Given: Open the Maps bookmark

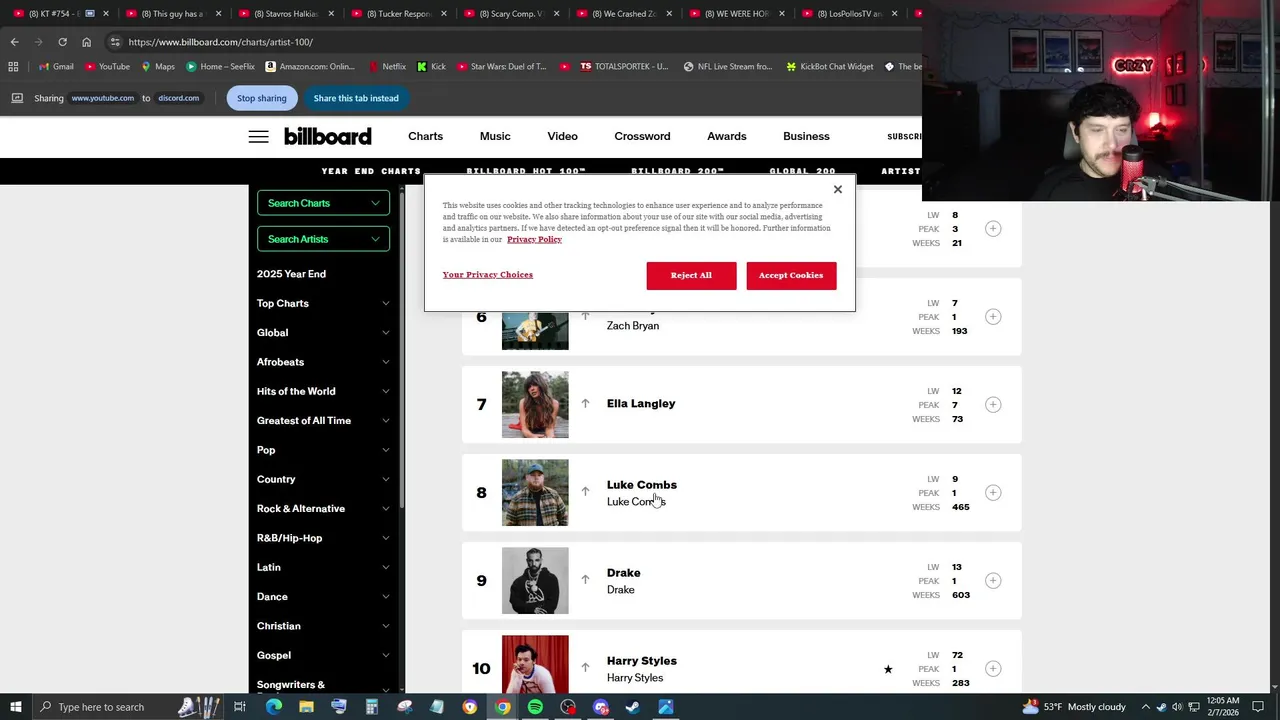Looking at the screenshot, I should pos(158,67).
